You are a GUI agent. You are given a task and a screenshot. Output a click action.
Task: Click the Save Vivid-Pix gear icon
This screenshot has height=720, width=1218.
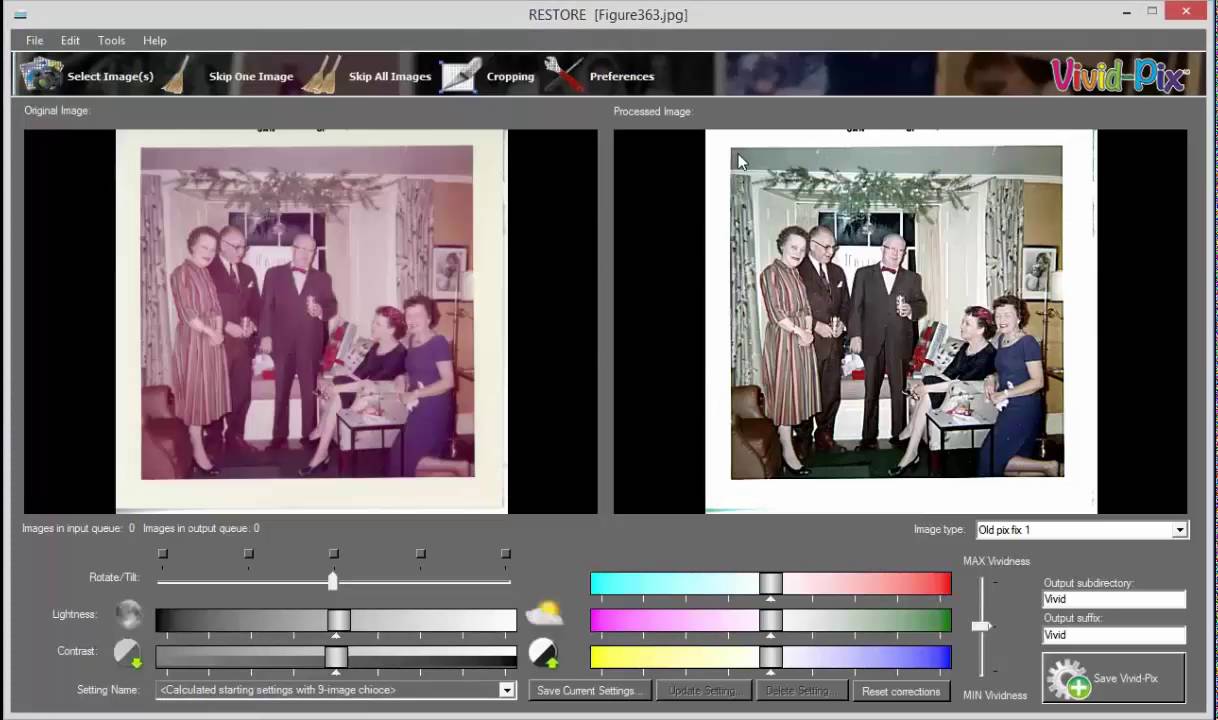tap(1068, 679)
